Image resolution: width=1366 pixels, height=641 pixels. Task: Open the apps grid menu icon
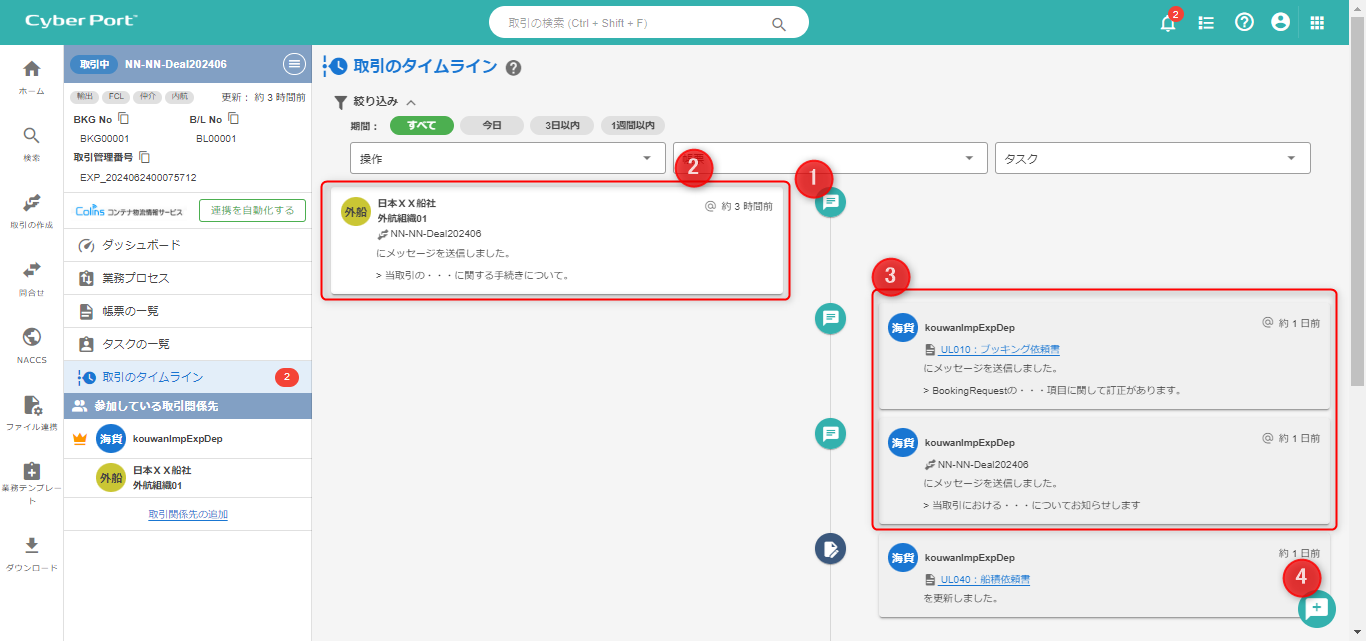click(1317, 22)
